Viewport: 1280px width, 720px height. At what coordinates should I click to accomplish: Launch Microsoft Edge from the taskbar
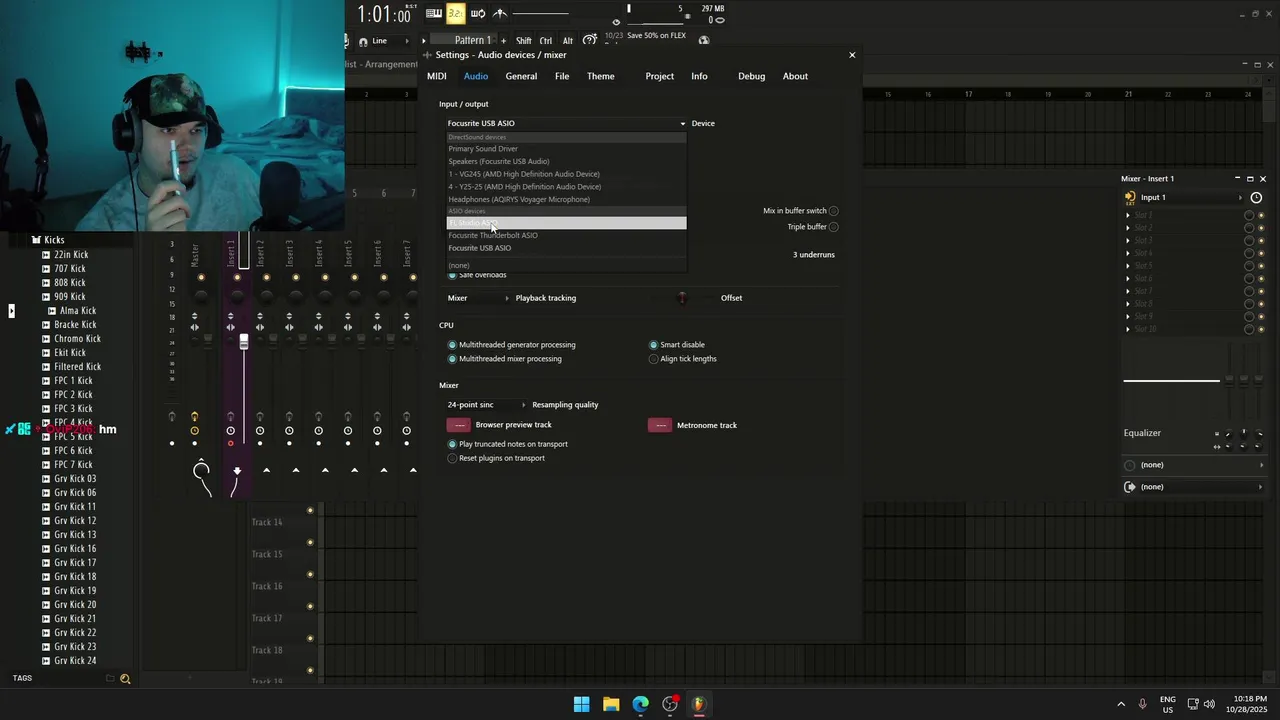(640, 704)
